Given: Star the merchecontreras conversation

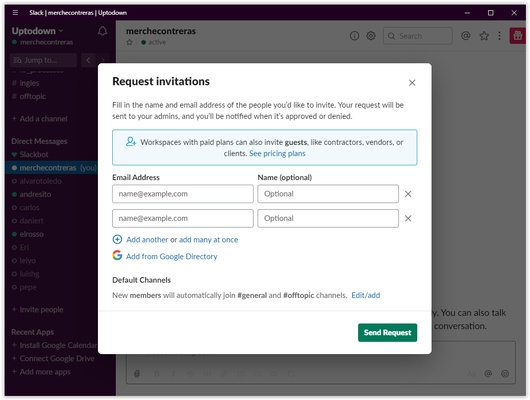Looking at the screenshot, I should (129, 42).
